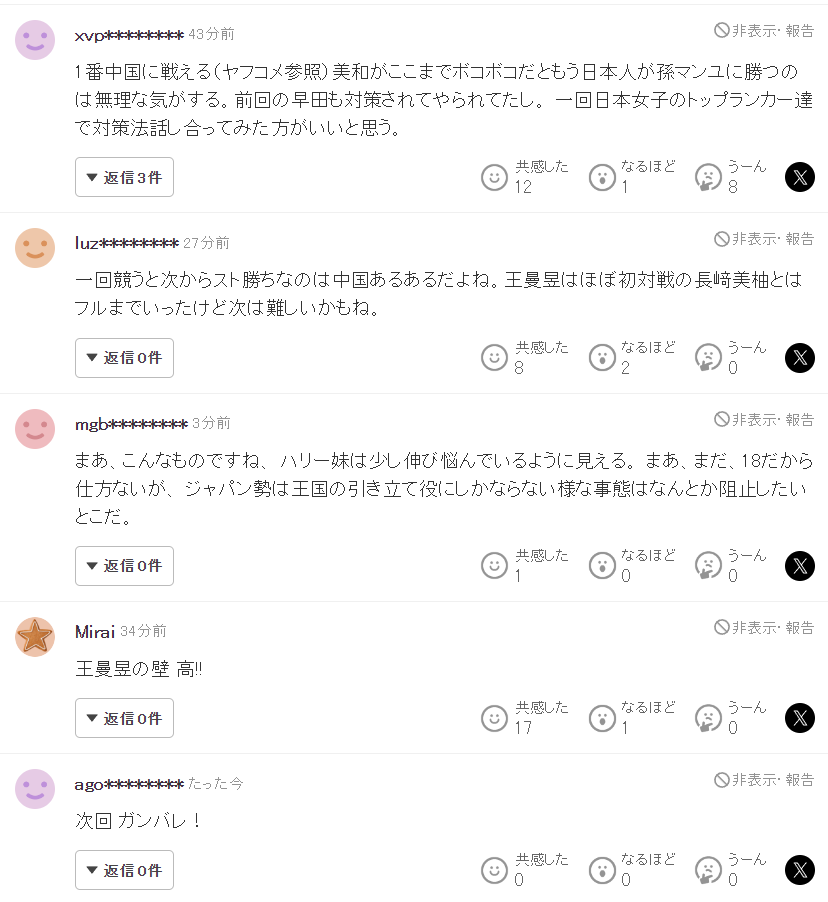Viewport: 828px width, 902px height.
Task: Click うーん icon on ago comment
Action: [x=708, y=870]
